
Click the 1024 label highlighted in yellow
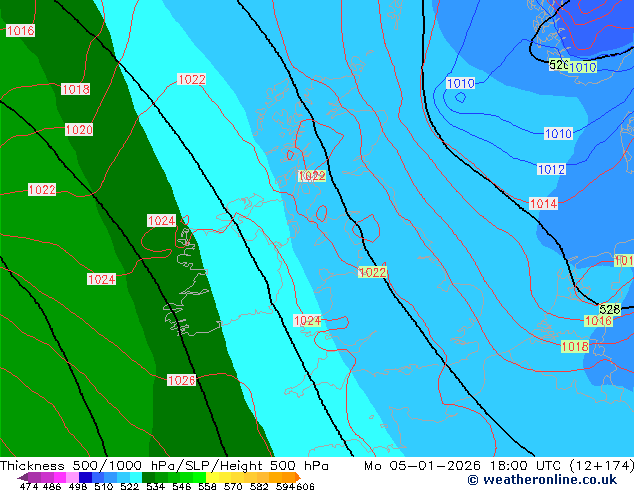(307, 321)
